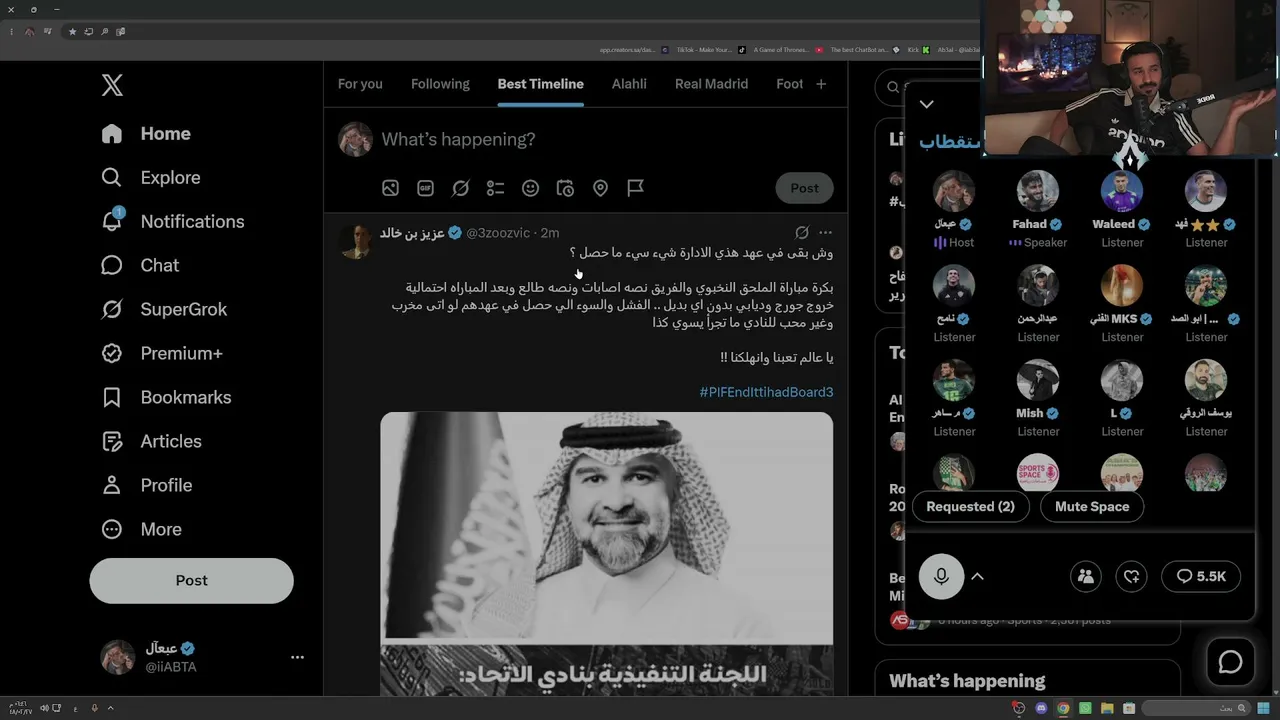Viewport: 1280px width, 720px height.
Task: Open the #PIFEndIttihadBoard3 hashtag
Action: 766,392
